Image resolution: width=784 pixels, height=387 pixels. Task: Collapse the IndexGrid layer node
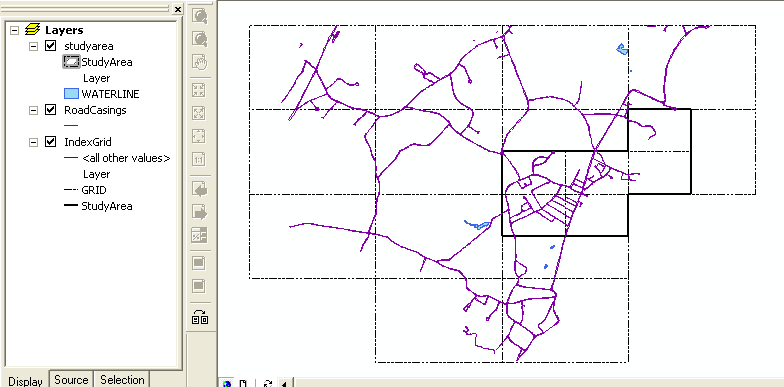pyautogui.click(x=33, y=142)
